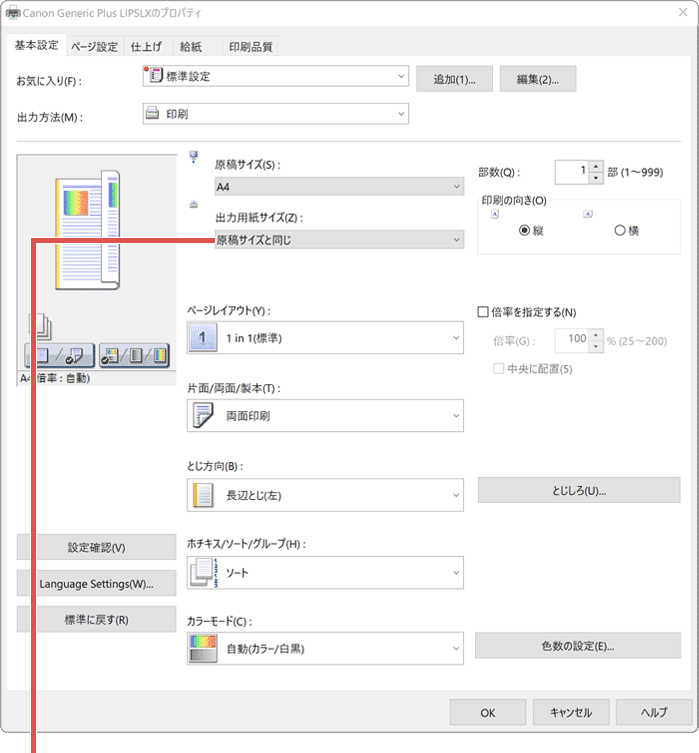The image size is (699, 753).
Task: Close the properties dialog with X
Action: pyautogui.click(x=683, y=12)
